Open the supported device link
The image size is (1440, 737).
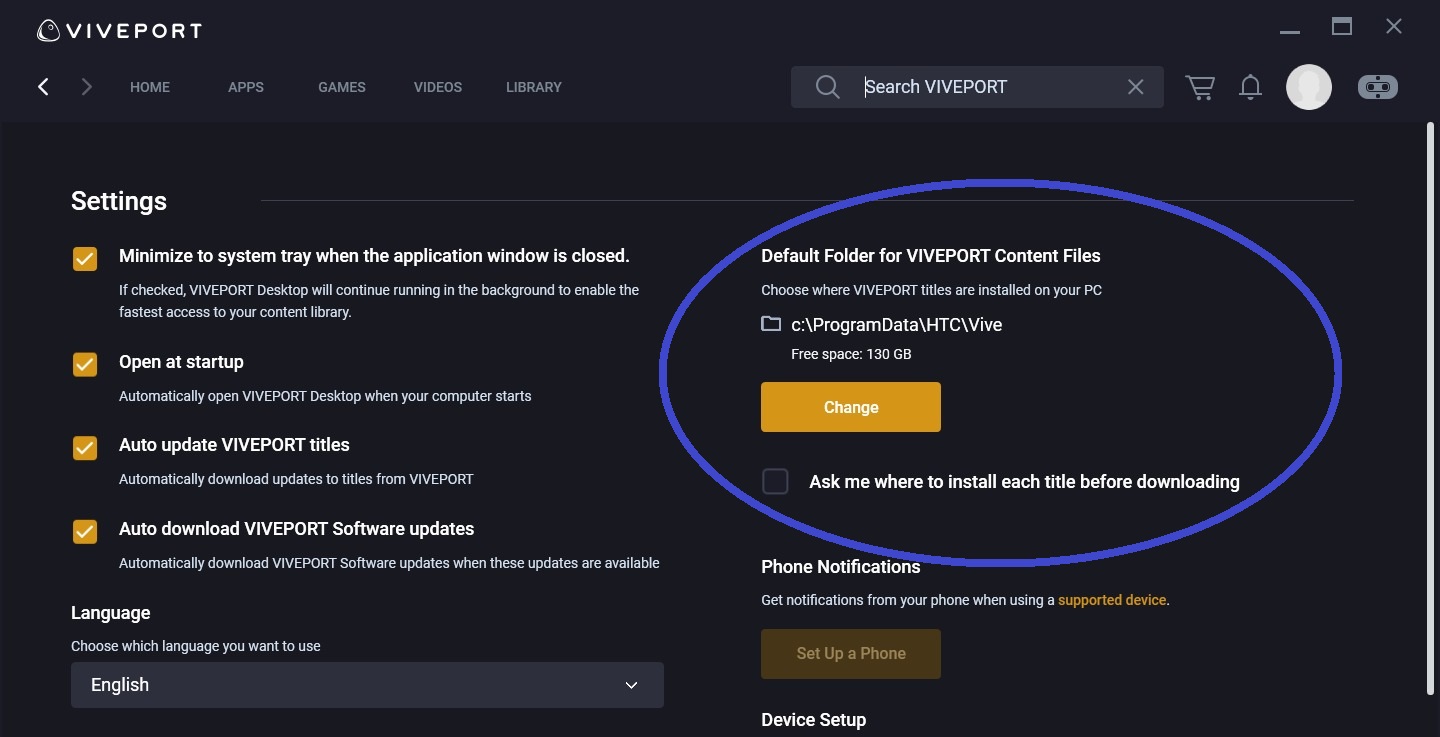pos(1112,600)
